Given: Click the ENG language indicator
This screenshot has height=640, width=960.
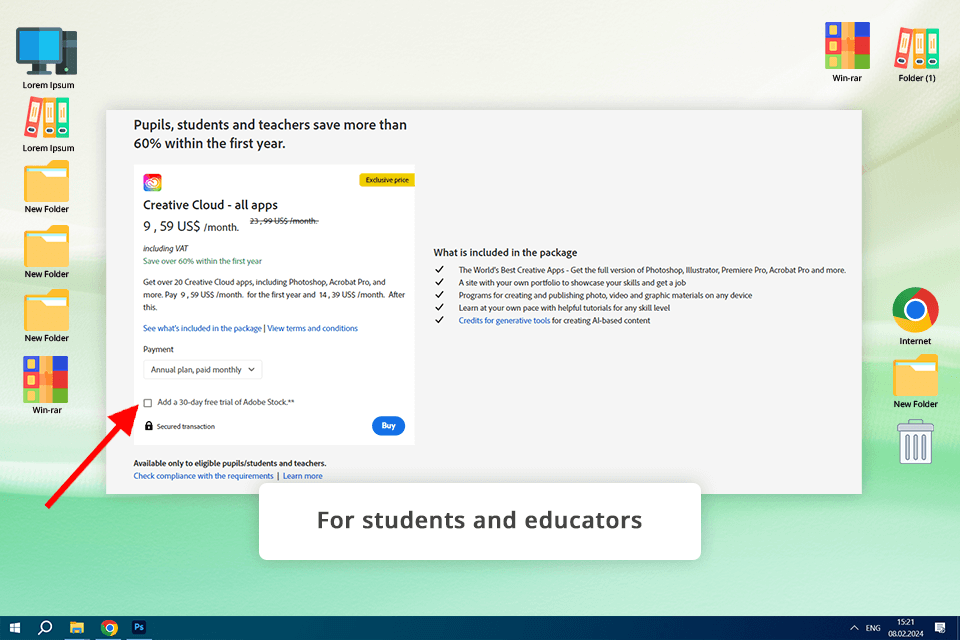Looking at the screenshot, I should coord(873,628).
